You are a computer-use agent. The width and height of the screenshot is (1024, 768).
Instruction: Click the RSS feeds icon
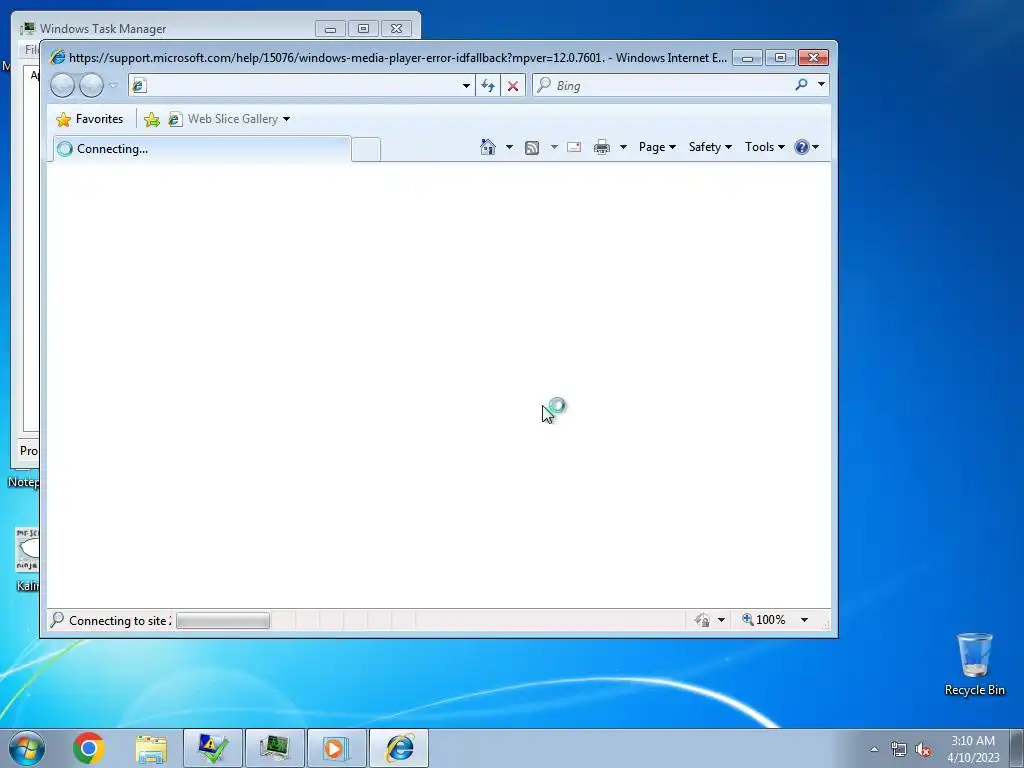click(532, 148)
